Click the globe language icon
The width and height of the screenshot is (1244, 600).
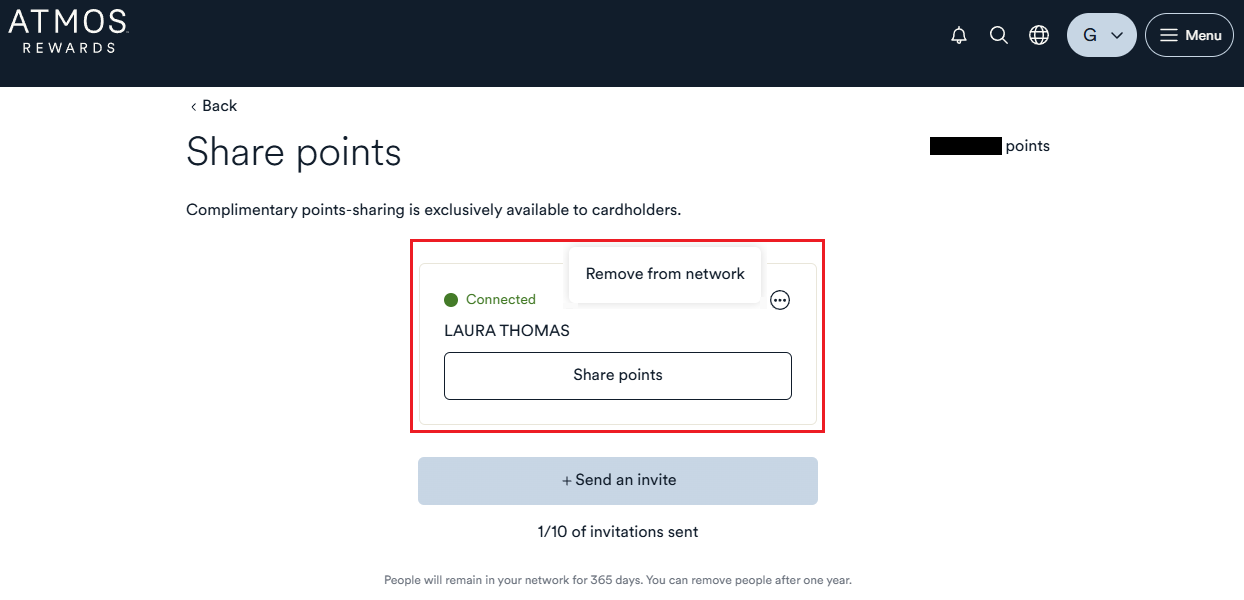(1039, 36)
